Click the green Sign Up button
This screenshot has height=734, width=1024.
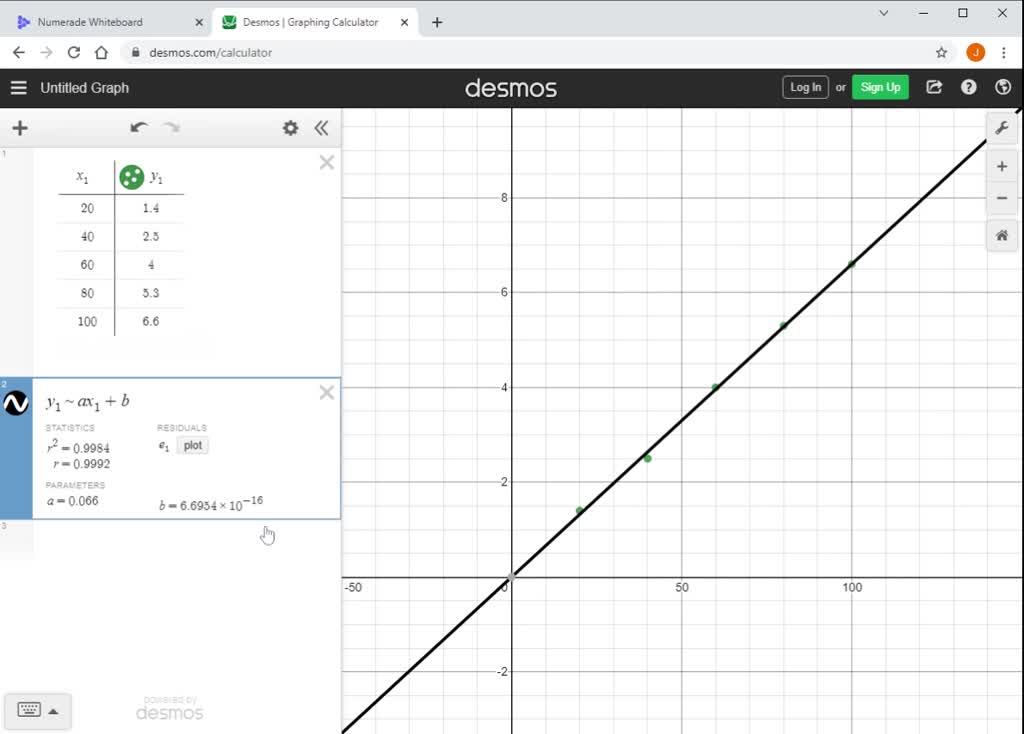pyautogui.click(x=880, y=87)
